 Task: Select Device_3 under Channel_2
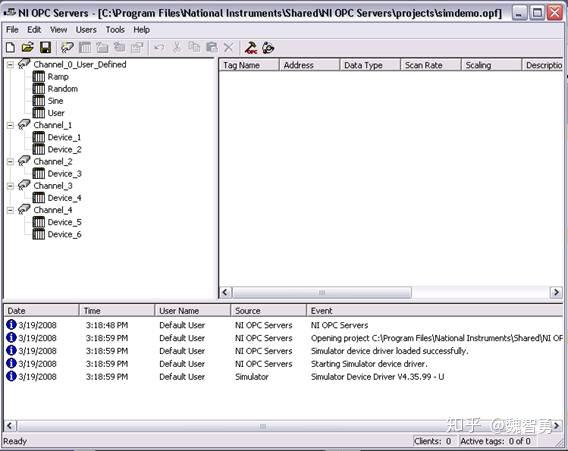point(64,174)
